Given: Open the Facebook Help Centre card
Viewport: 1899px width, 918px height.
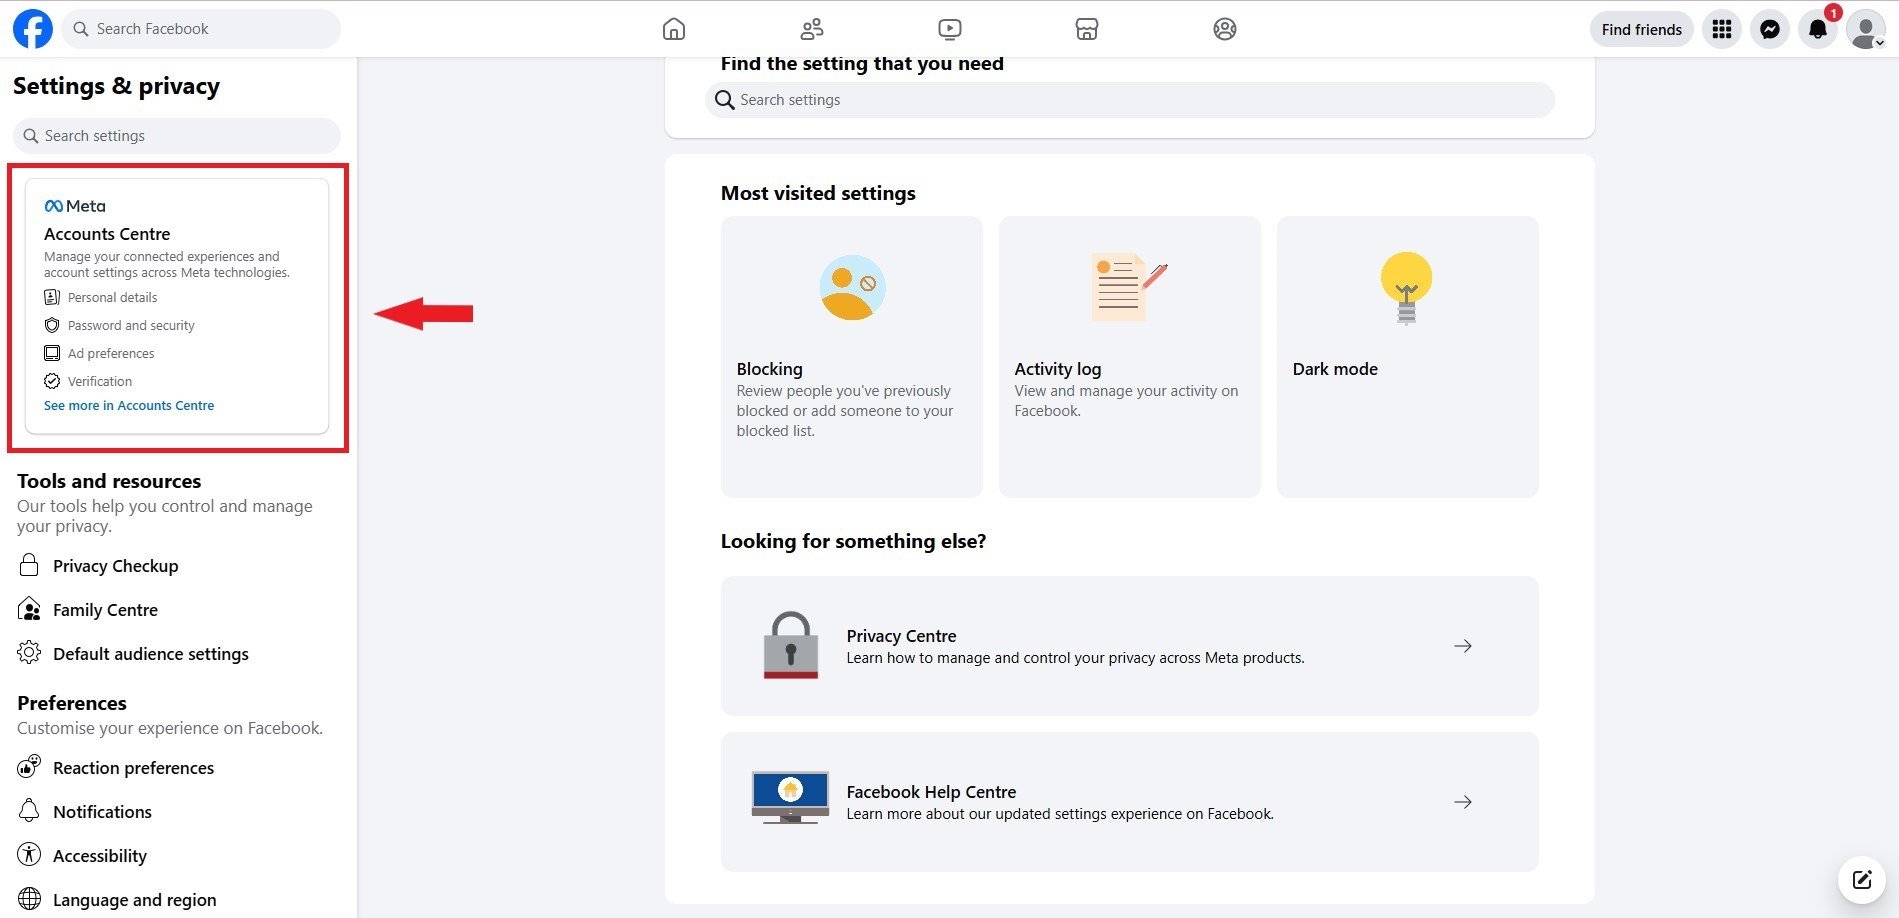Looking at the screenshot, I should point(1130,802).
